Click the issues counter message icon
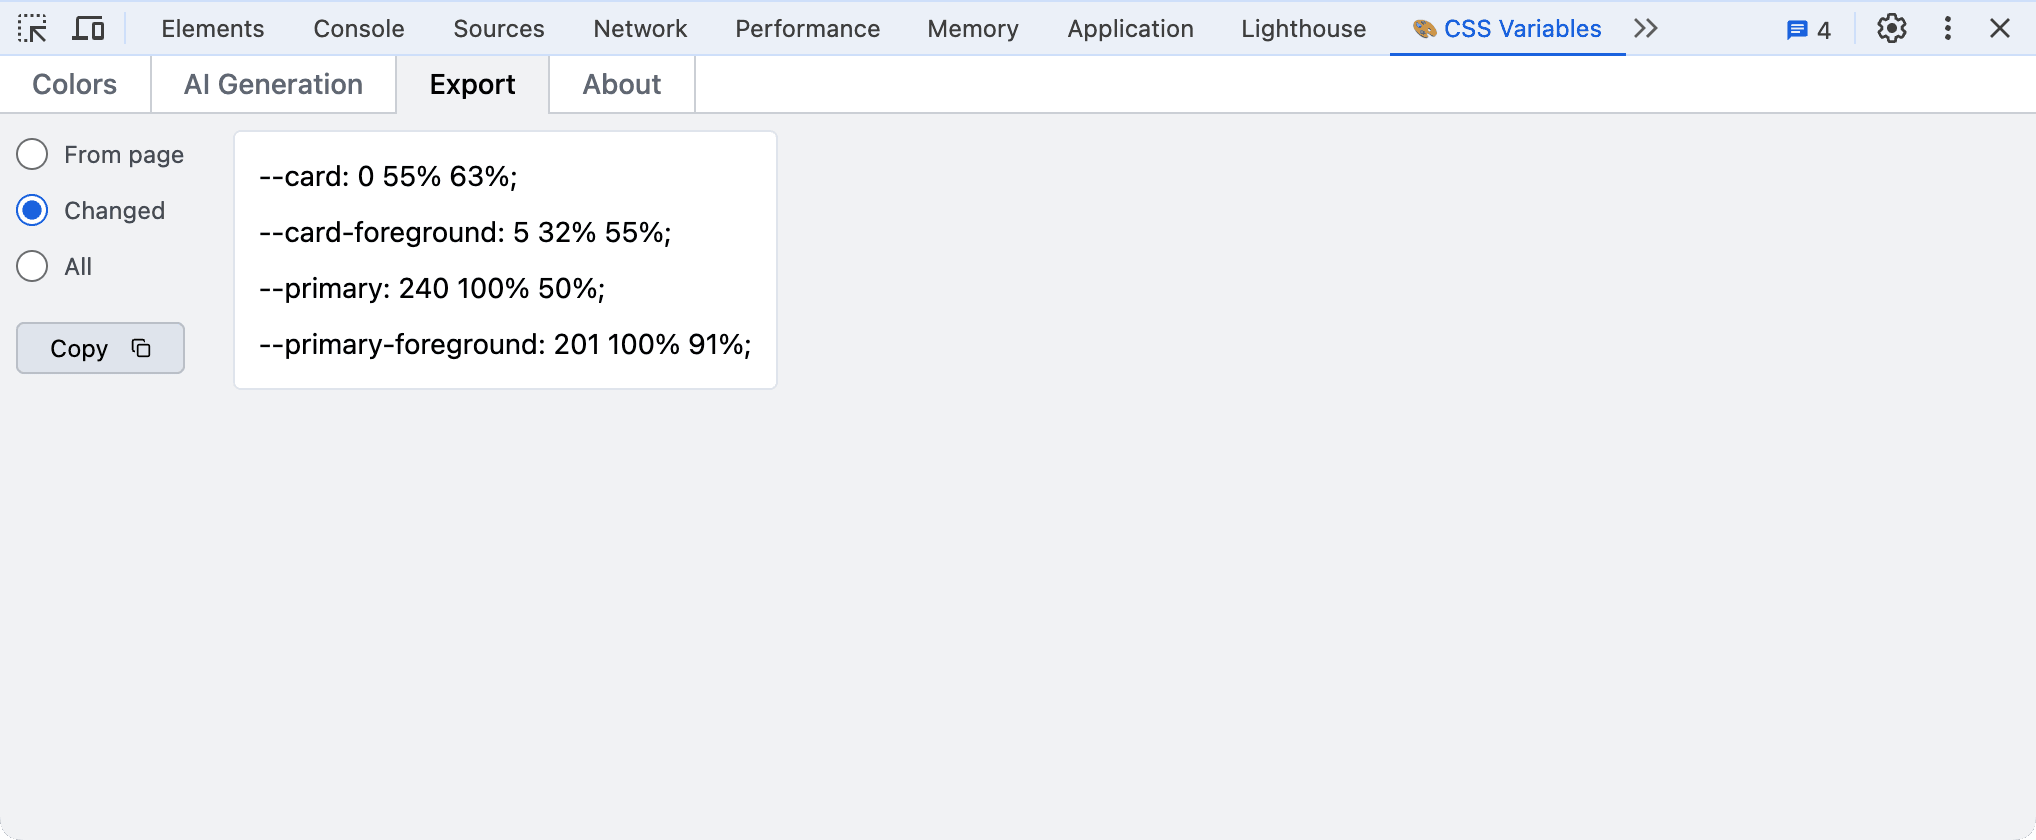The width and height of the screenshot is (2036, 840). click(1797, 30)
